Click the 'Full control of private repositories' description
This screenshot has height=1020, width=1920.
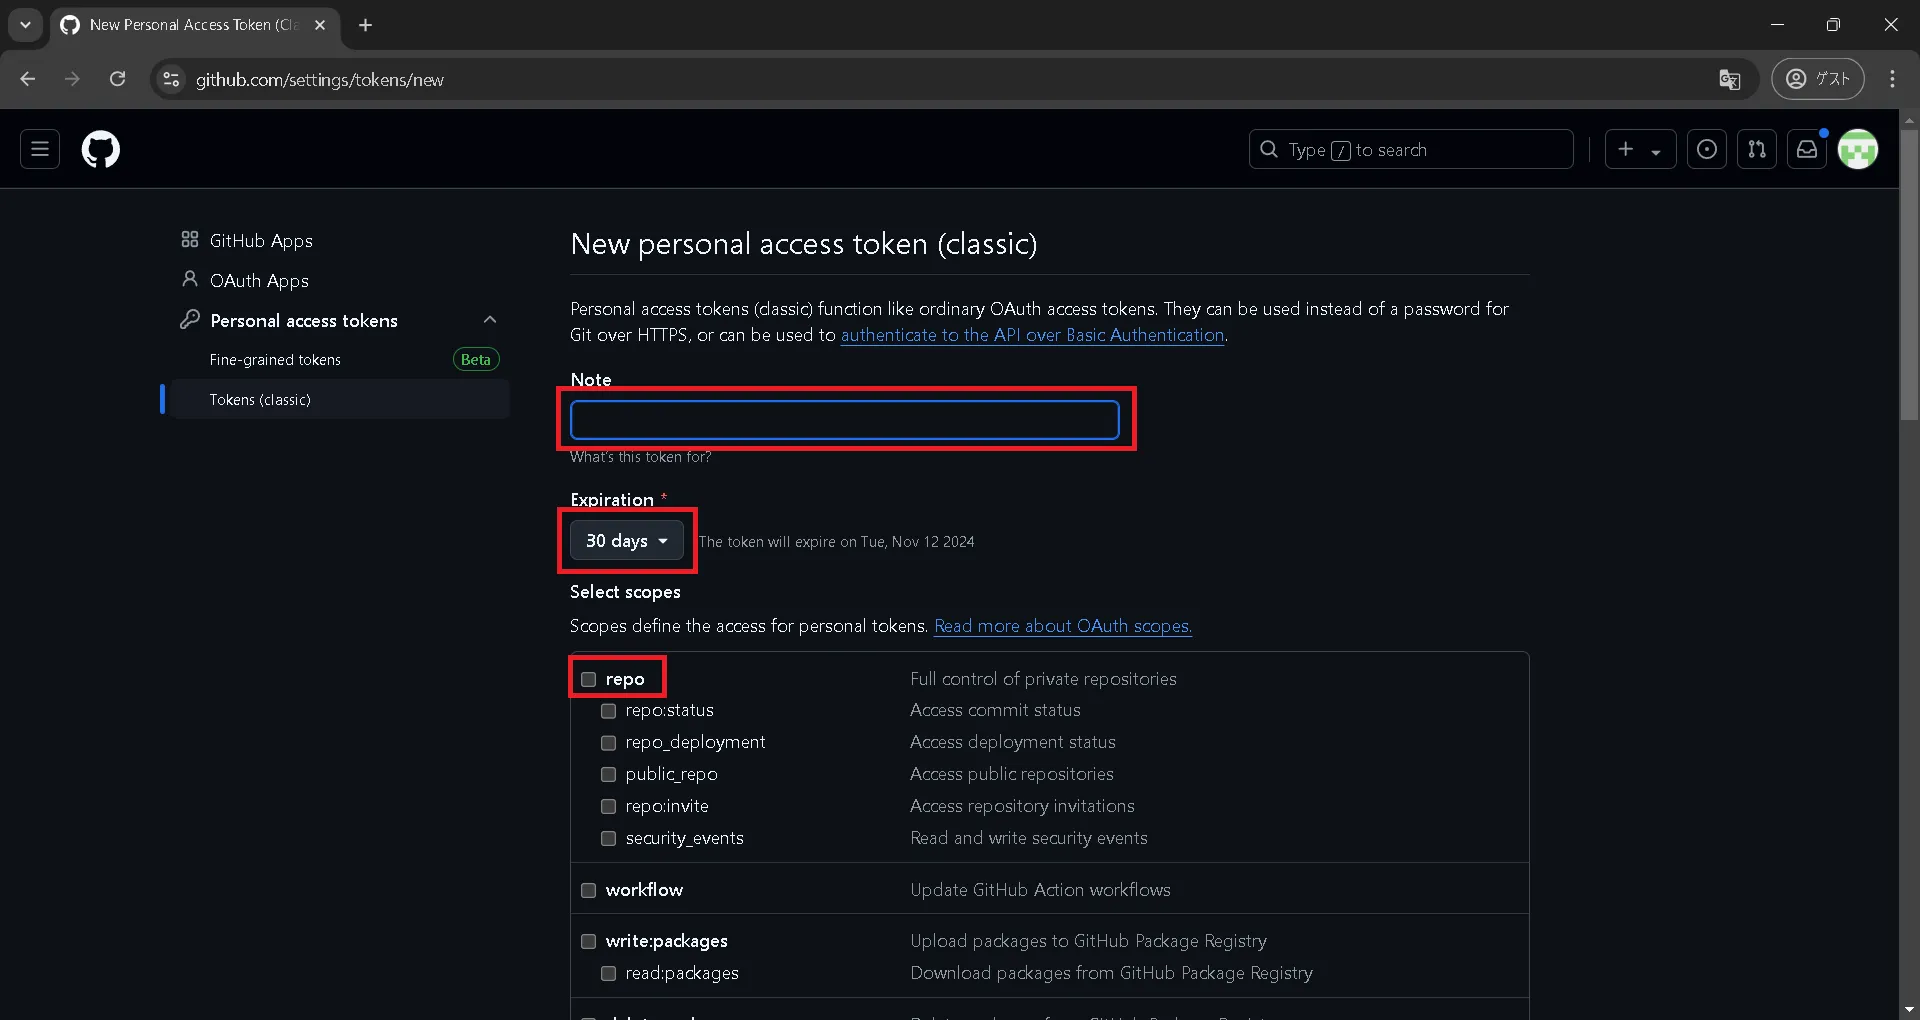tap(1043, 679)
